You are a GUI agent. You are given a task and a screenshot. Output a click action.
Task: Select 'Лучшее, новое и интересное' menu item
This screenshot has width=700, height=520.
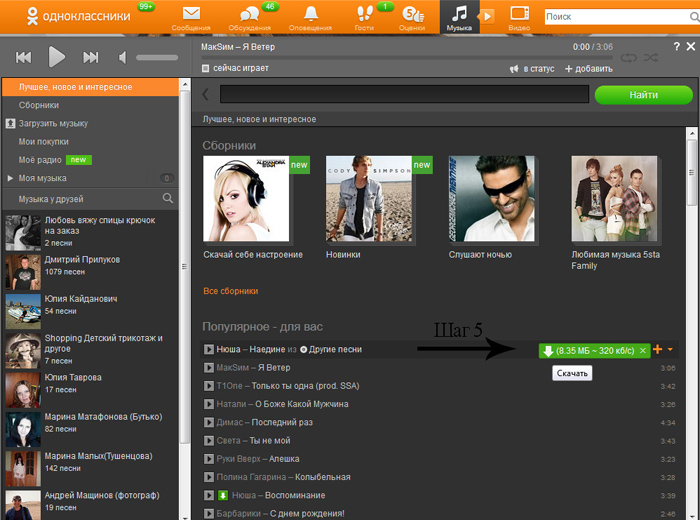pyautogui.click(x=91, y=87)
